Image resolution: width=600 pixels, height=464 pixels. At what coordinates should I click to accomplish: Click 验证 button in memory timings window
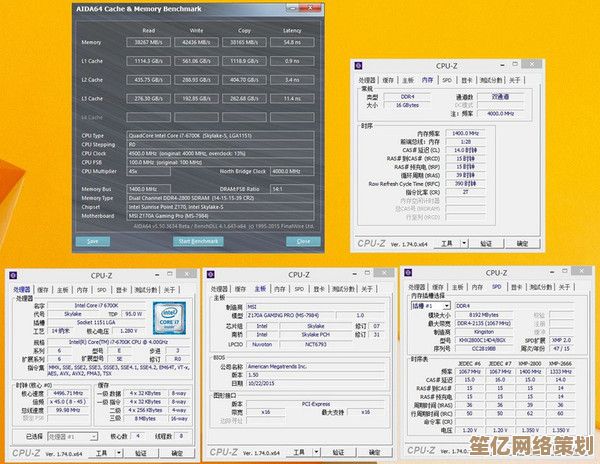point(486,243)
